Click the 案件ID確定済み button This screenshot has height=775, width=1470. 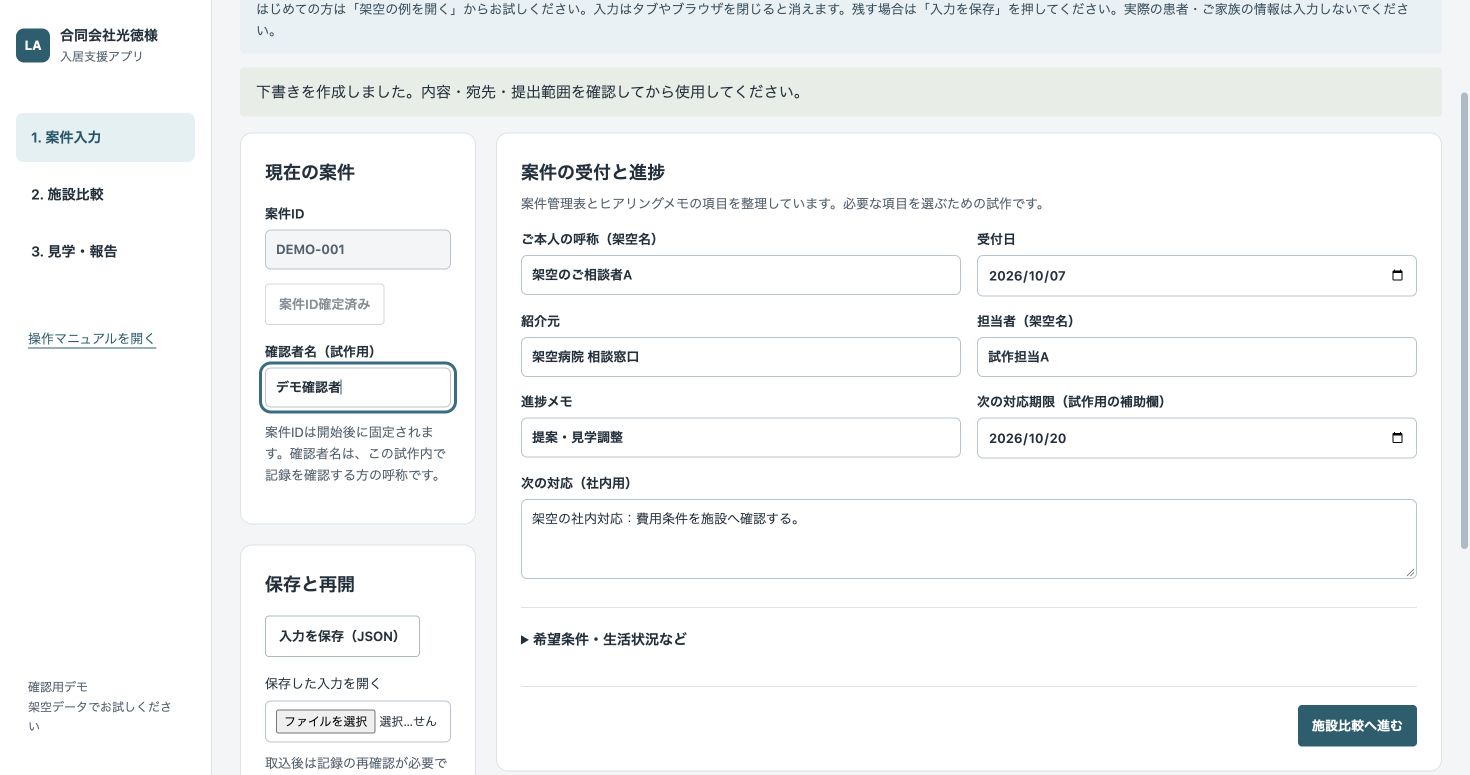324,304
